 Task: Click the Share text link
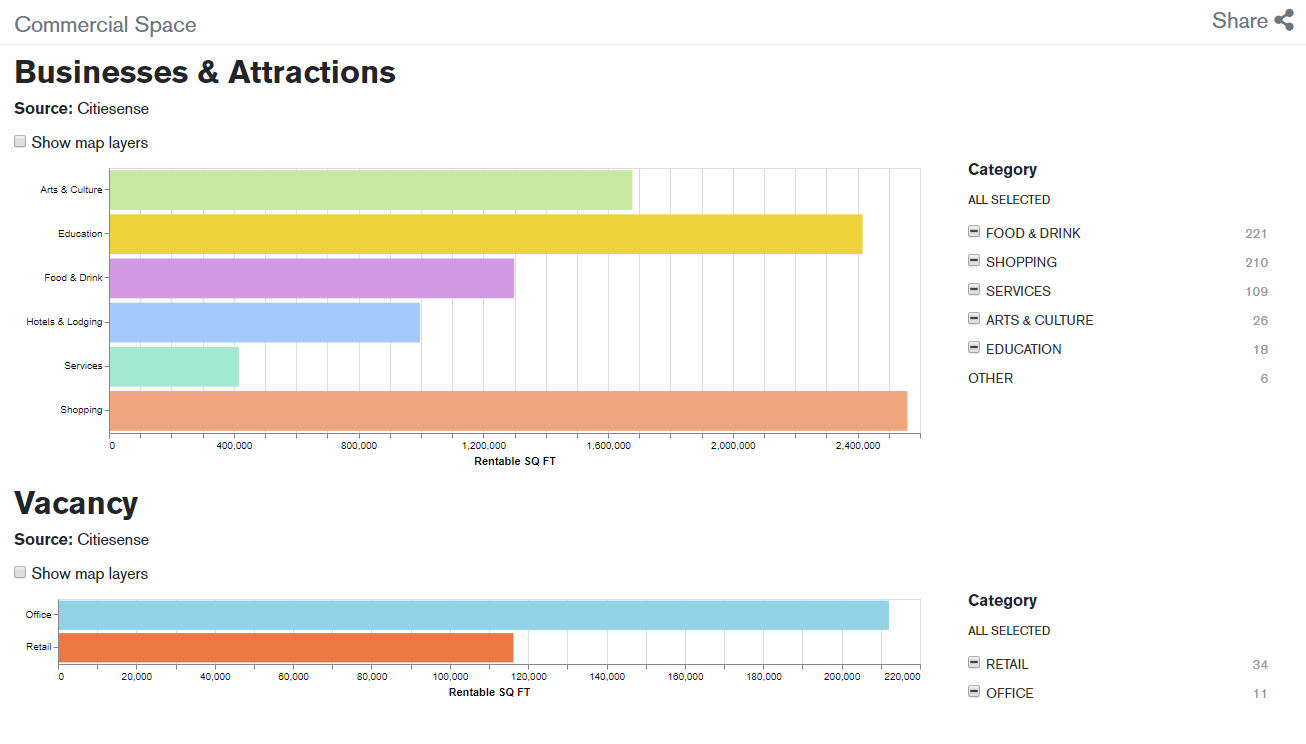click(1239, 21)
